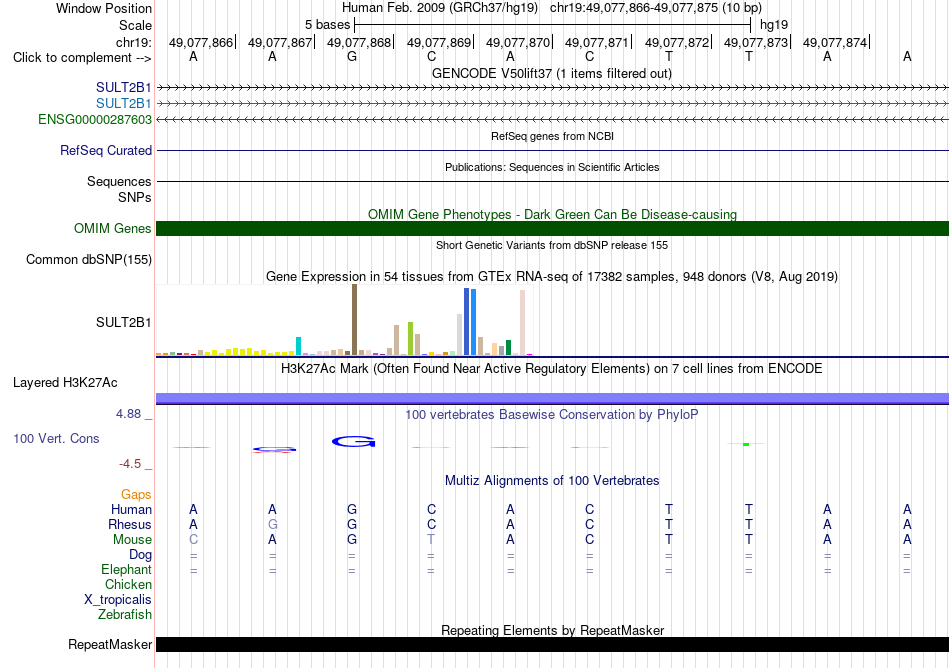Click the GENCODE V50lift37 track title

(551, 73)
